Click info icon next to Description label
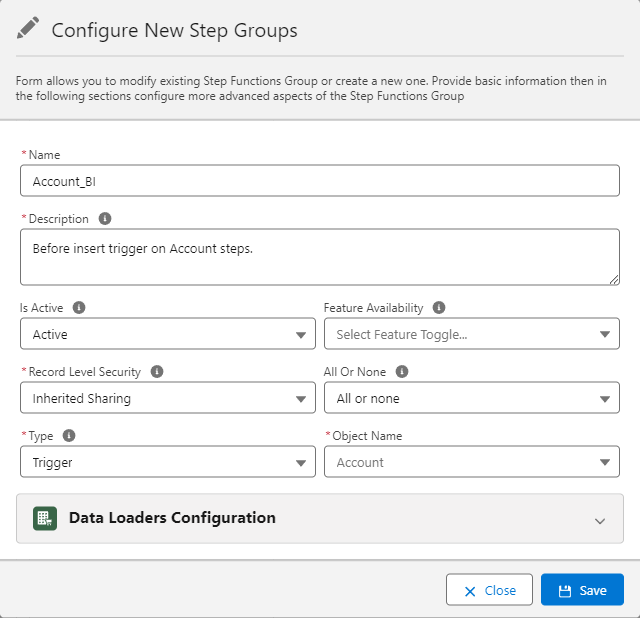 tap(105, 219)
